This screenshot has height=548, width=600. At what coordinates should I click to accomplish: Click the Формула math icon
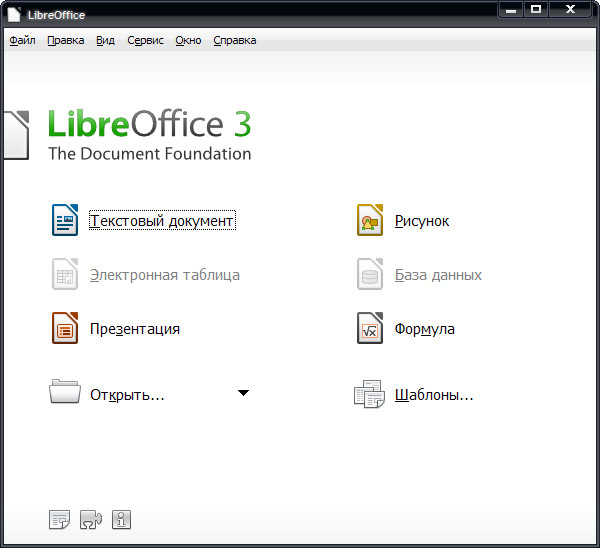point(370,328)
